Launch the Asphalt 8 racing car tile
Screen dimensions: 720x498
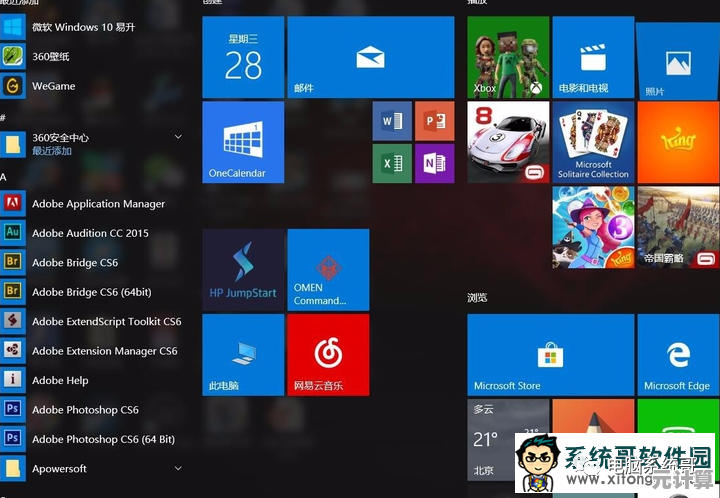[508, 142]
